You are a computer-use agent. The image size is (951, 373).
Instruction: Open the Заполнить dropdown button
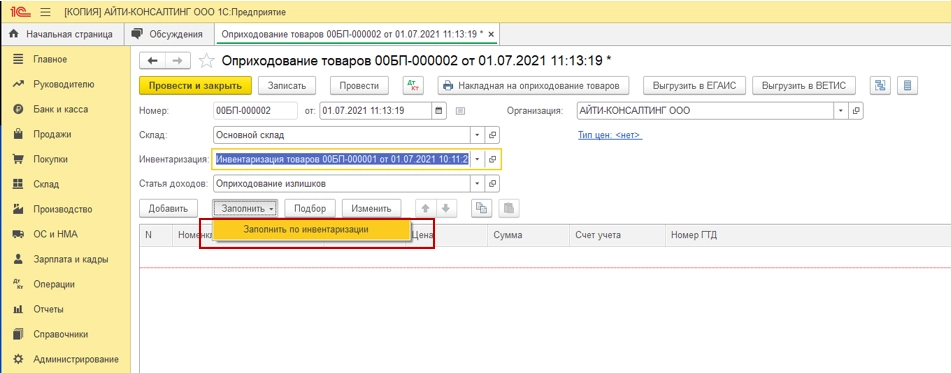click(245, 208)
